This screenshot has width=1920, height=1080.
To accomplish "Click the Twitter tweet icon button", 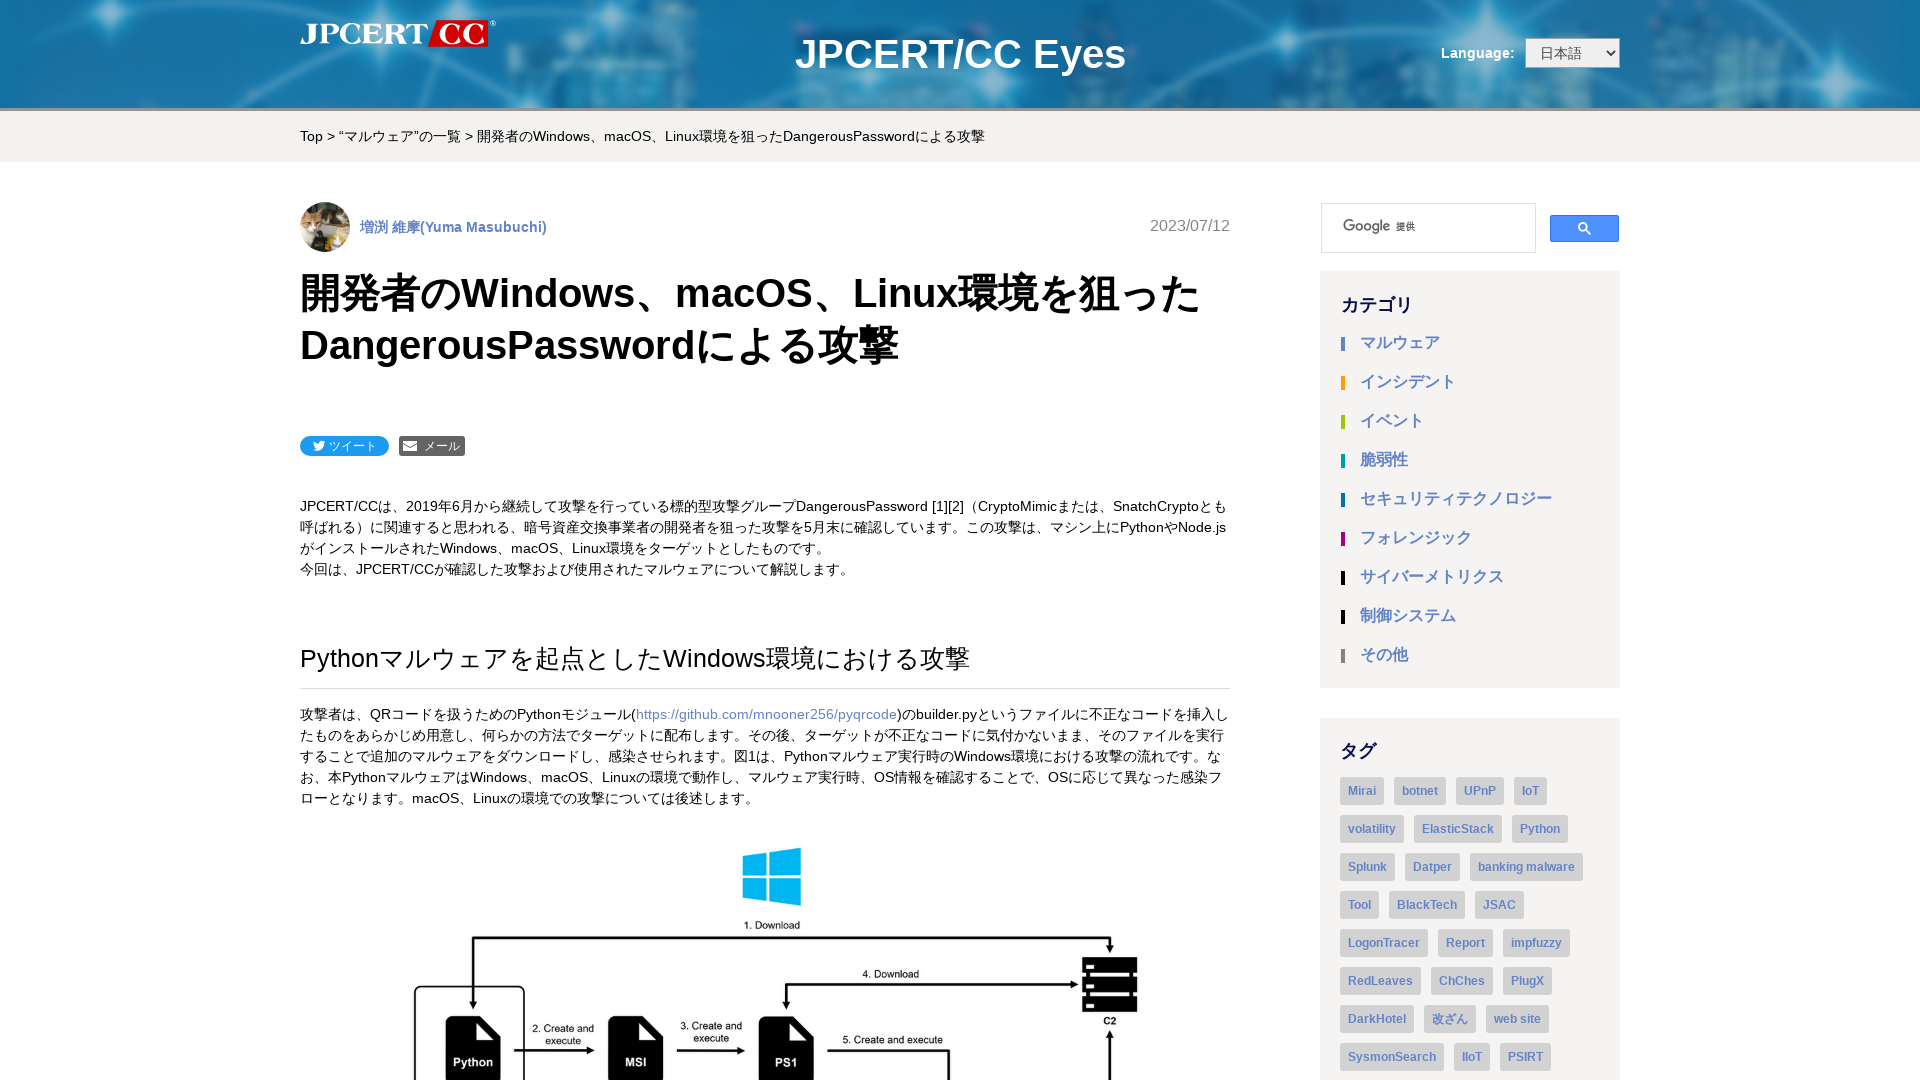I will [x=344, y=446].
